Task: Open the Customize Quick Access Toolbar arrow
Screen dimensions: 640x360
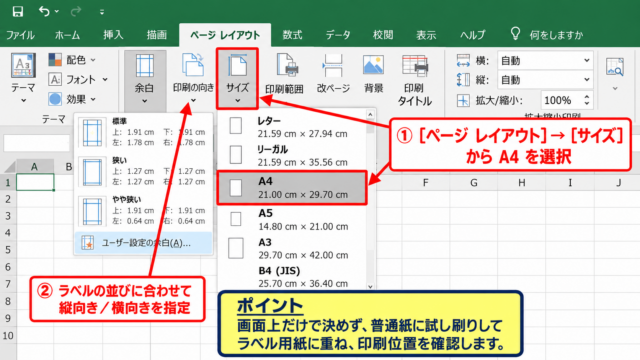Action: tap(102, 12)
